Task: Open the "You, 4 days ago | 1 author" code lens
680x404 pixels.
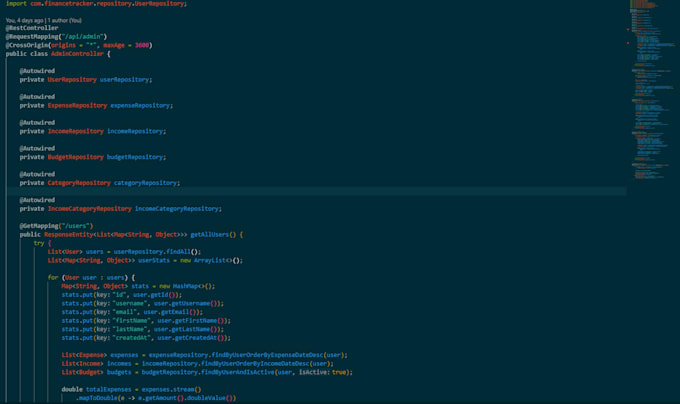Action: point(43,20)
